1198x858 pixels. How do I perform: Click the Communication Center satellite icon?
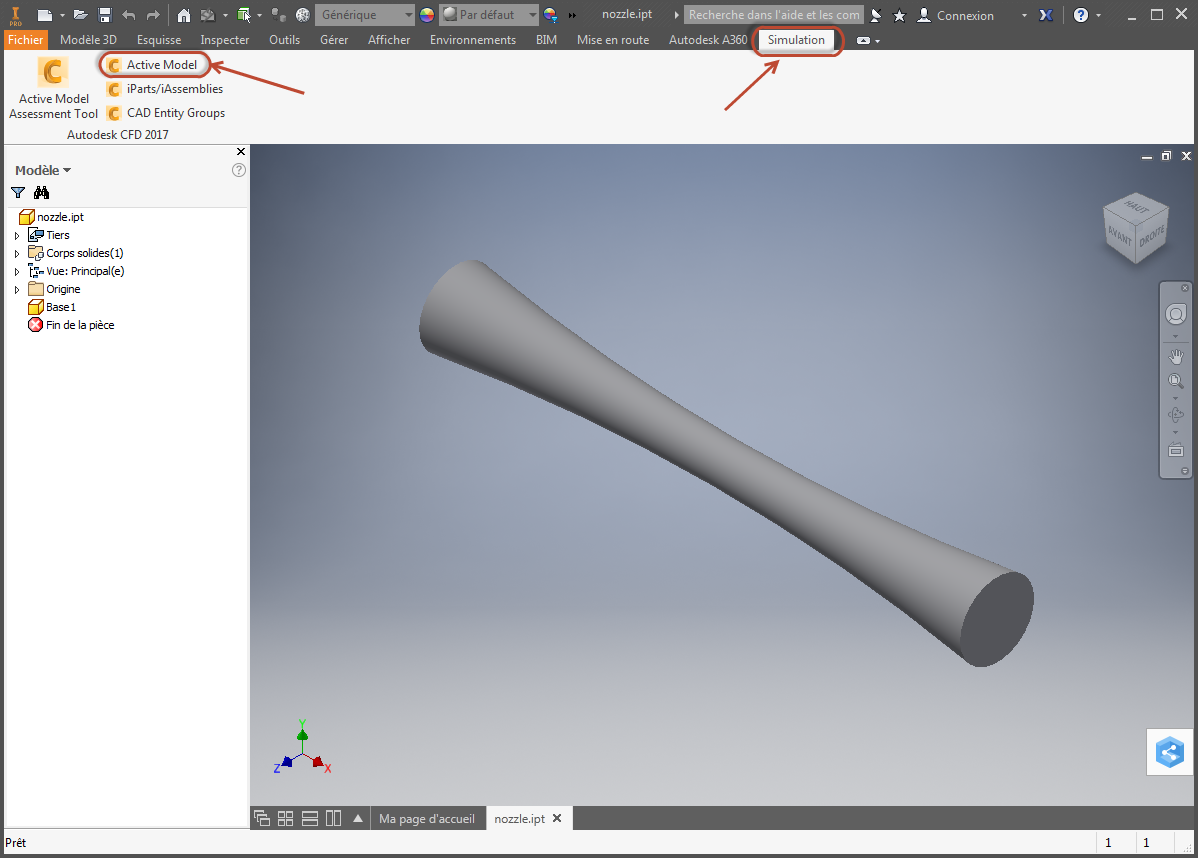877,15
